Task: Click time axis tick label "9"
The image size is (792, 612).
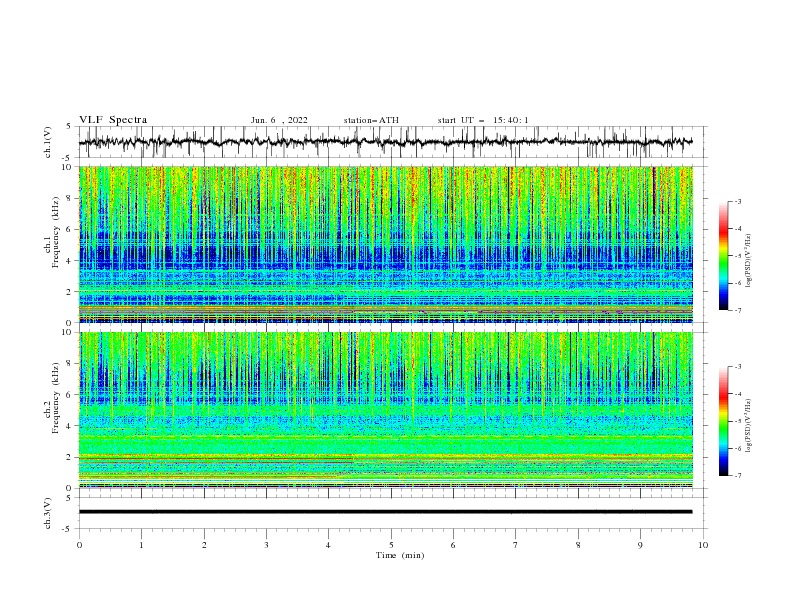Action: tap(640, 545)
